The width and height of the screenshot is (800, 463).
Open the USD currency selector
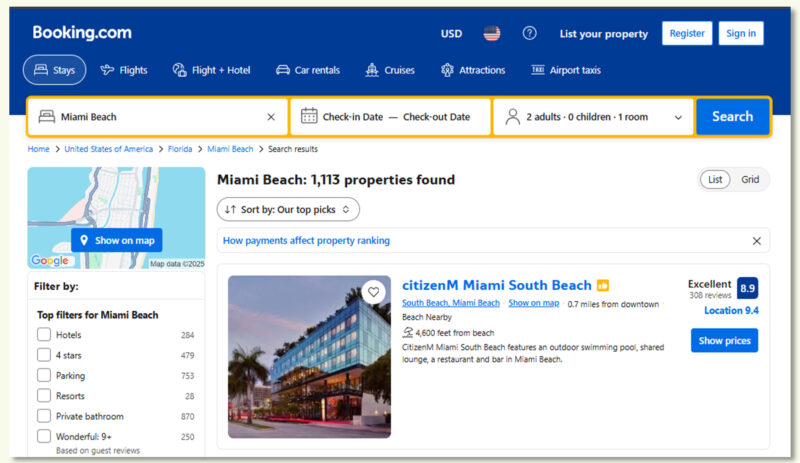click(452, 34)
